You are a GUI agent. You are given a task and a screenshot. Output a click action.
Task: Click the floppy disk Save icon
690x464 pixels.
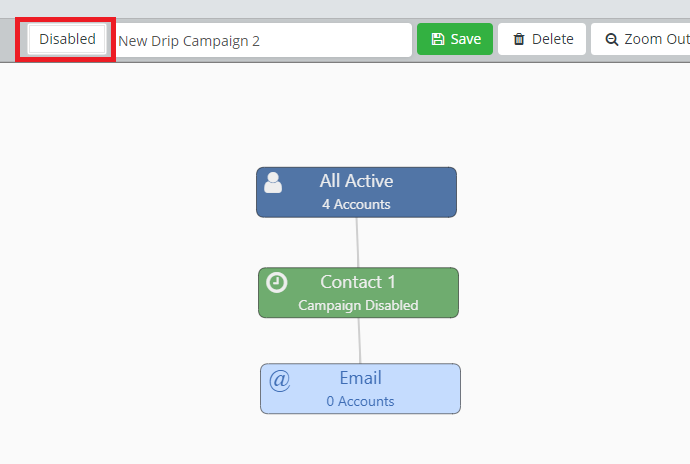438,40
